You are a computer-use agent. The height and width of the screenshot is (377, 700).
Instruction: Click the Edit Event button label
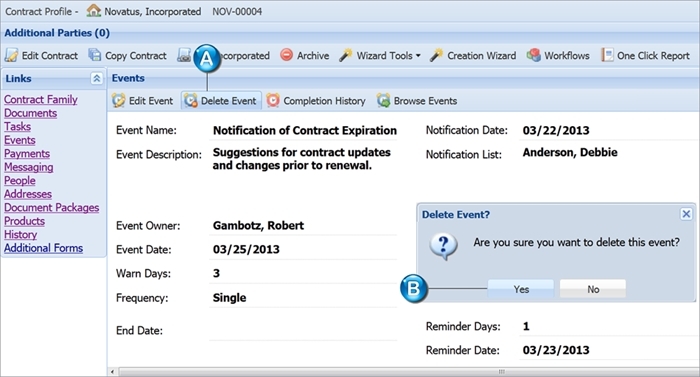[151, 101]
